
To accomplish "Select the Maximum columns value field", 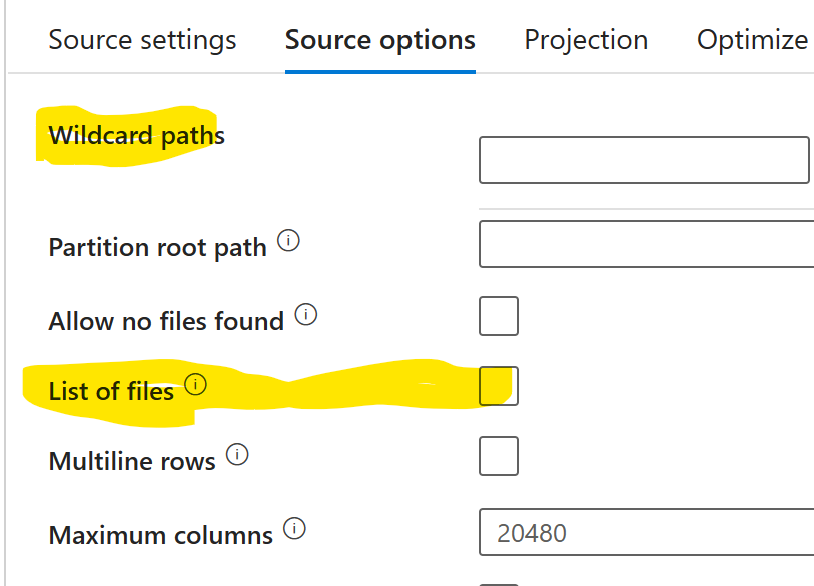I will tap(644, 532).
